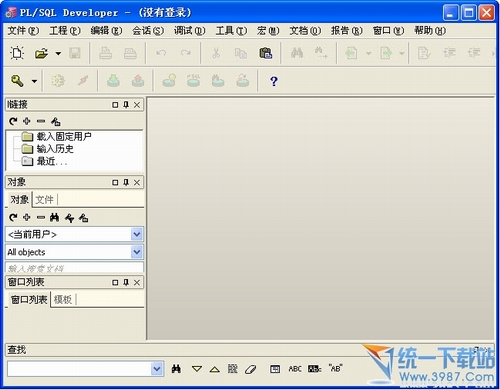Open the 编辑 menu
The image size is (500, 390).
(106, 31)
